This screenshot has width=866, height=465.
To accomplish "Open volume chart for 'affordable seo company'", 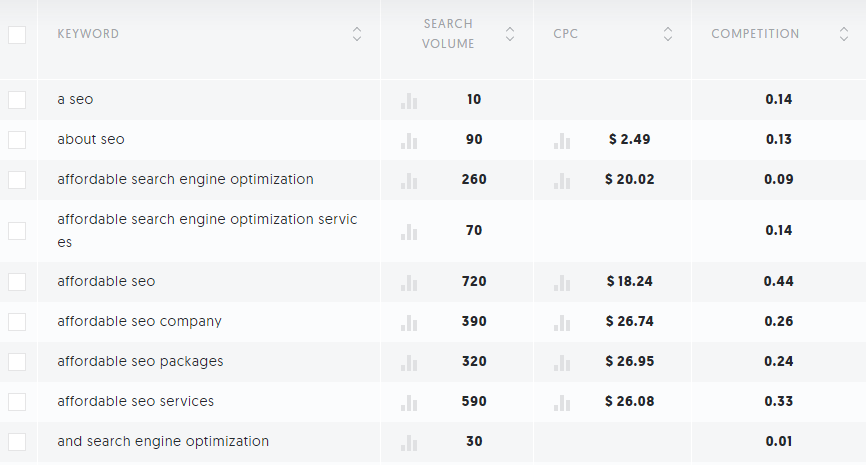I will point(409,323).
